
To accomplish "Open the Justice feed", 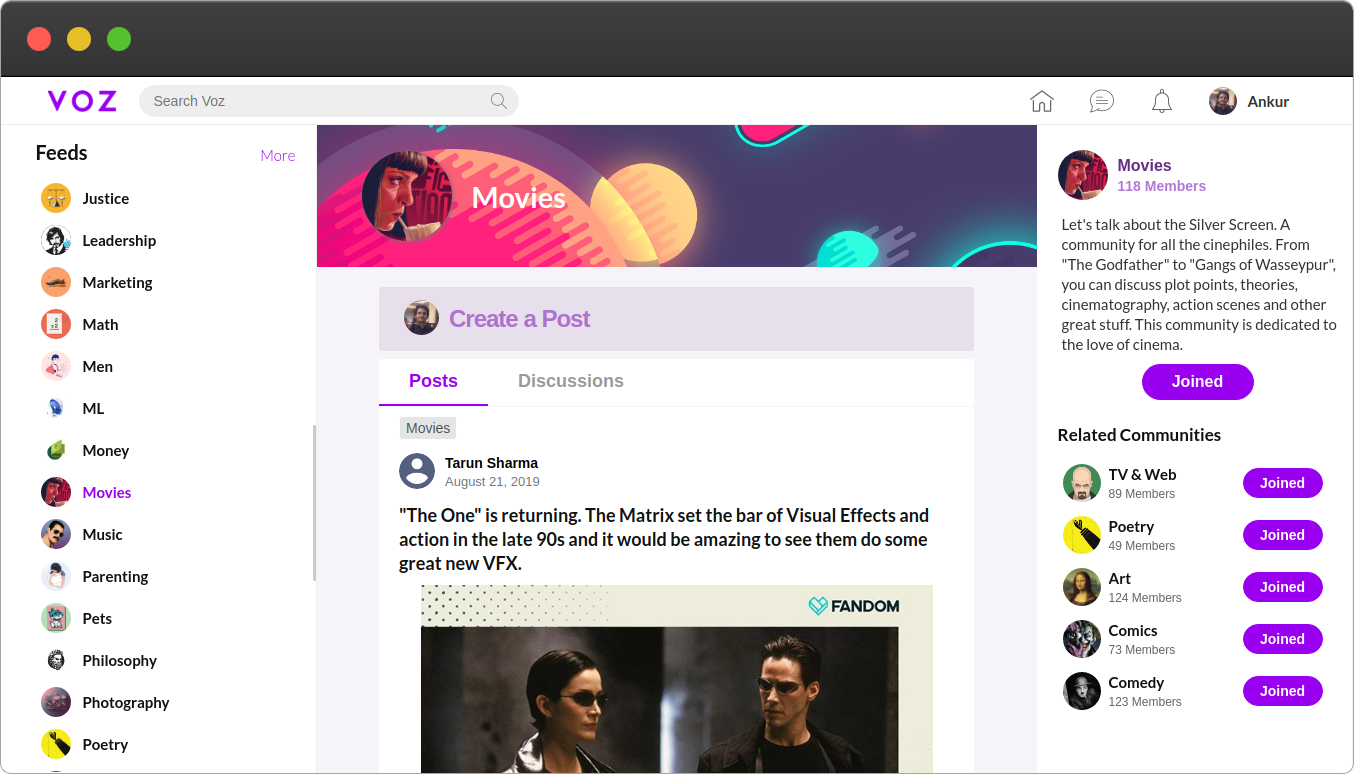I will pyautogui.click(x=106, y=198).
